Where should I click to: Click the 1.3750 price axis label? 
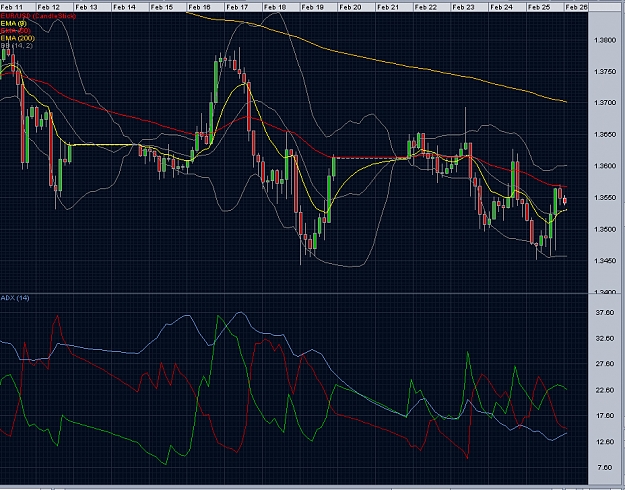[605, 72]
